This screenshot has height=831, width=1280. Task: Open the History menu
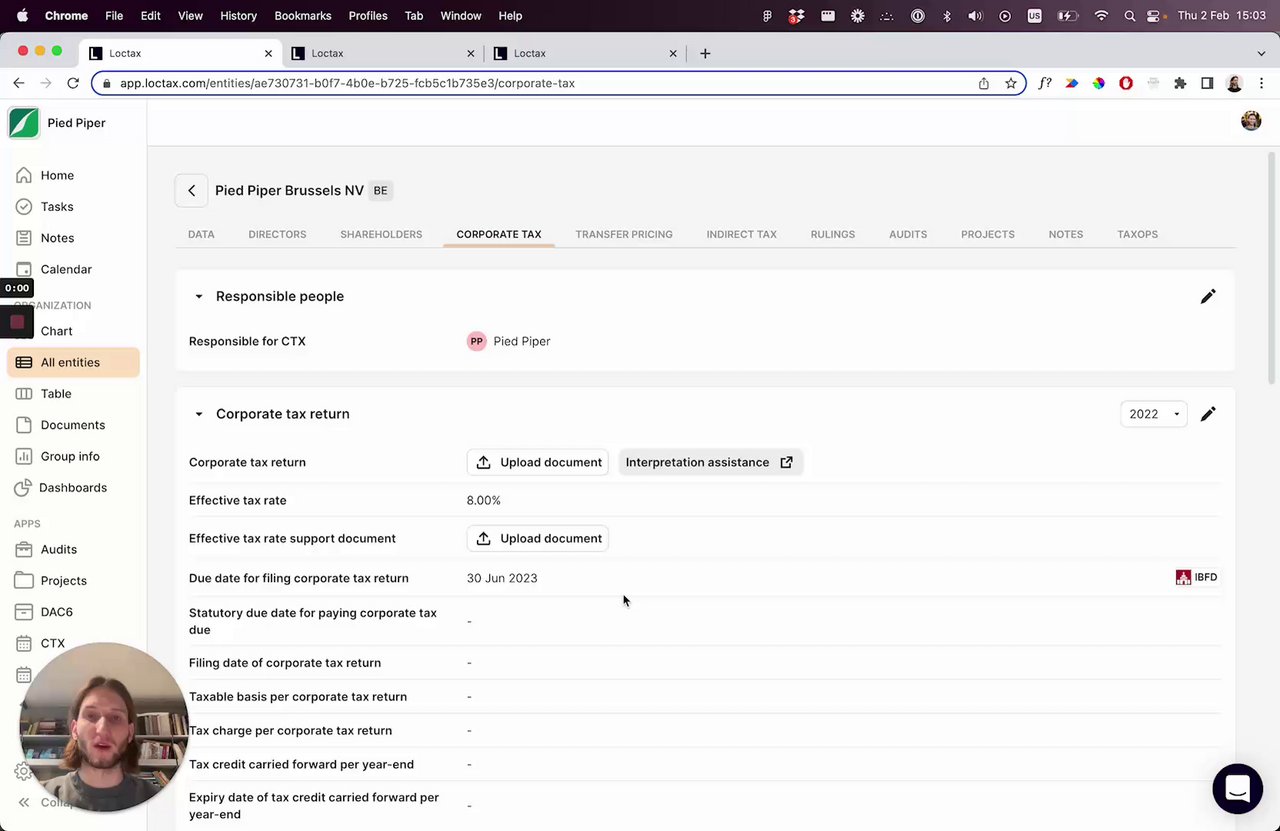[238, 16]
